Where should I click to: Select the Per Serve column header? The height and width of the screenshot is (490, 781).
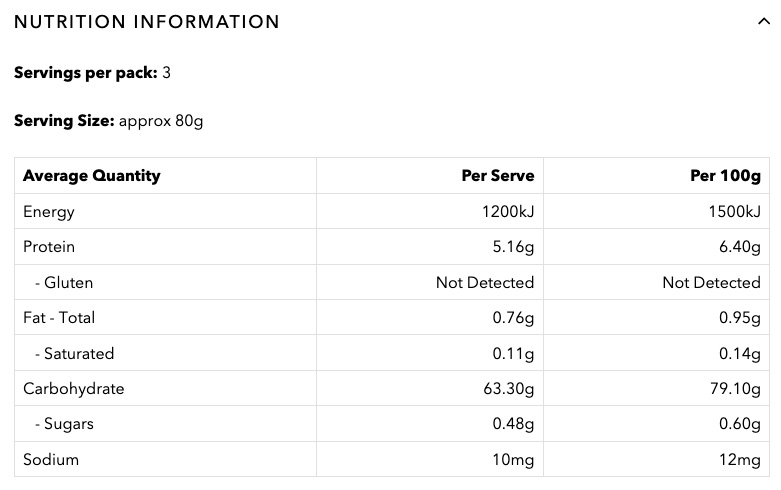click(497, 176)
